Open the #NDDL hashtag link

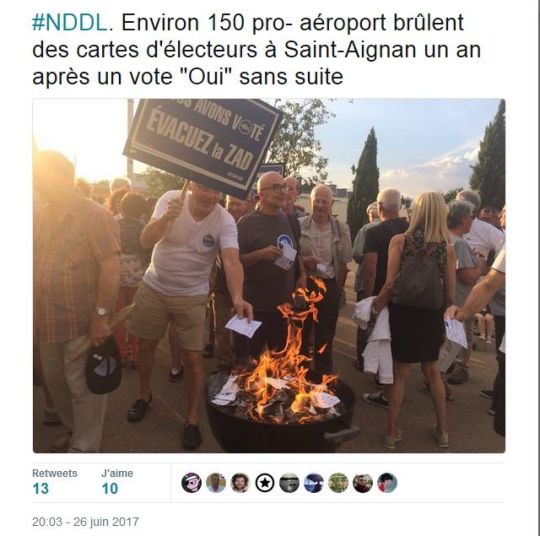(70, 23)
